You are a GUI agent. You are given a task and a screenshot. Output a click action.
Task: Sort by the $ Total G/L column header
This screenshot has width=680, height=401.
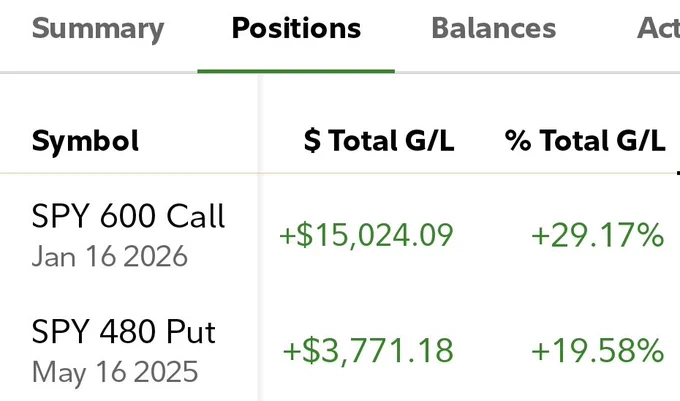point(379,140)
